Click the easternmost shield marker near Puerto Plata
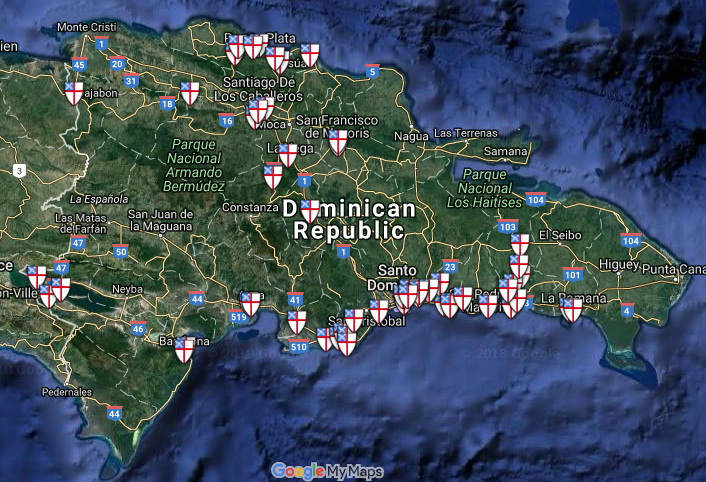This screenshot has height=482, width=706. [310, 55]
